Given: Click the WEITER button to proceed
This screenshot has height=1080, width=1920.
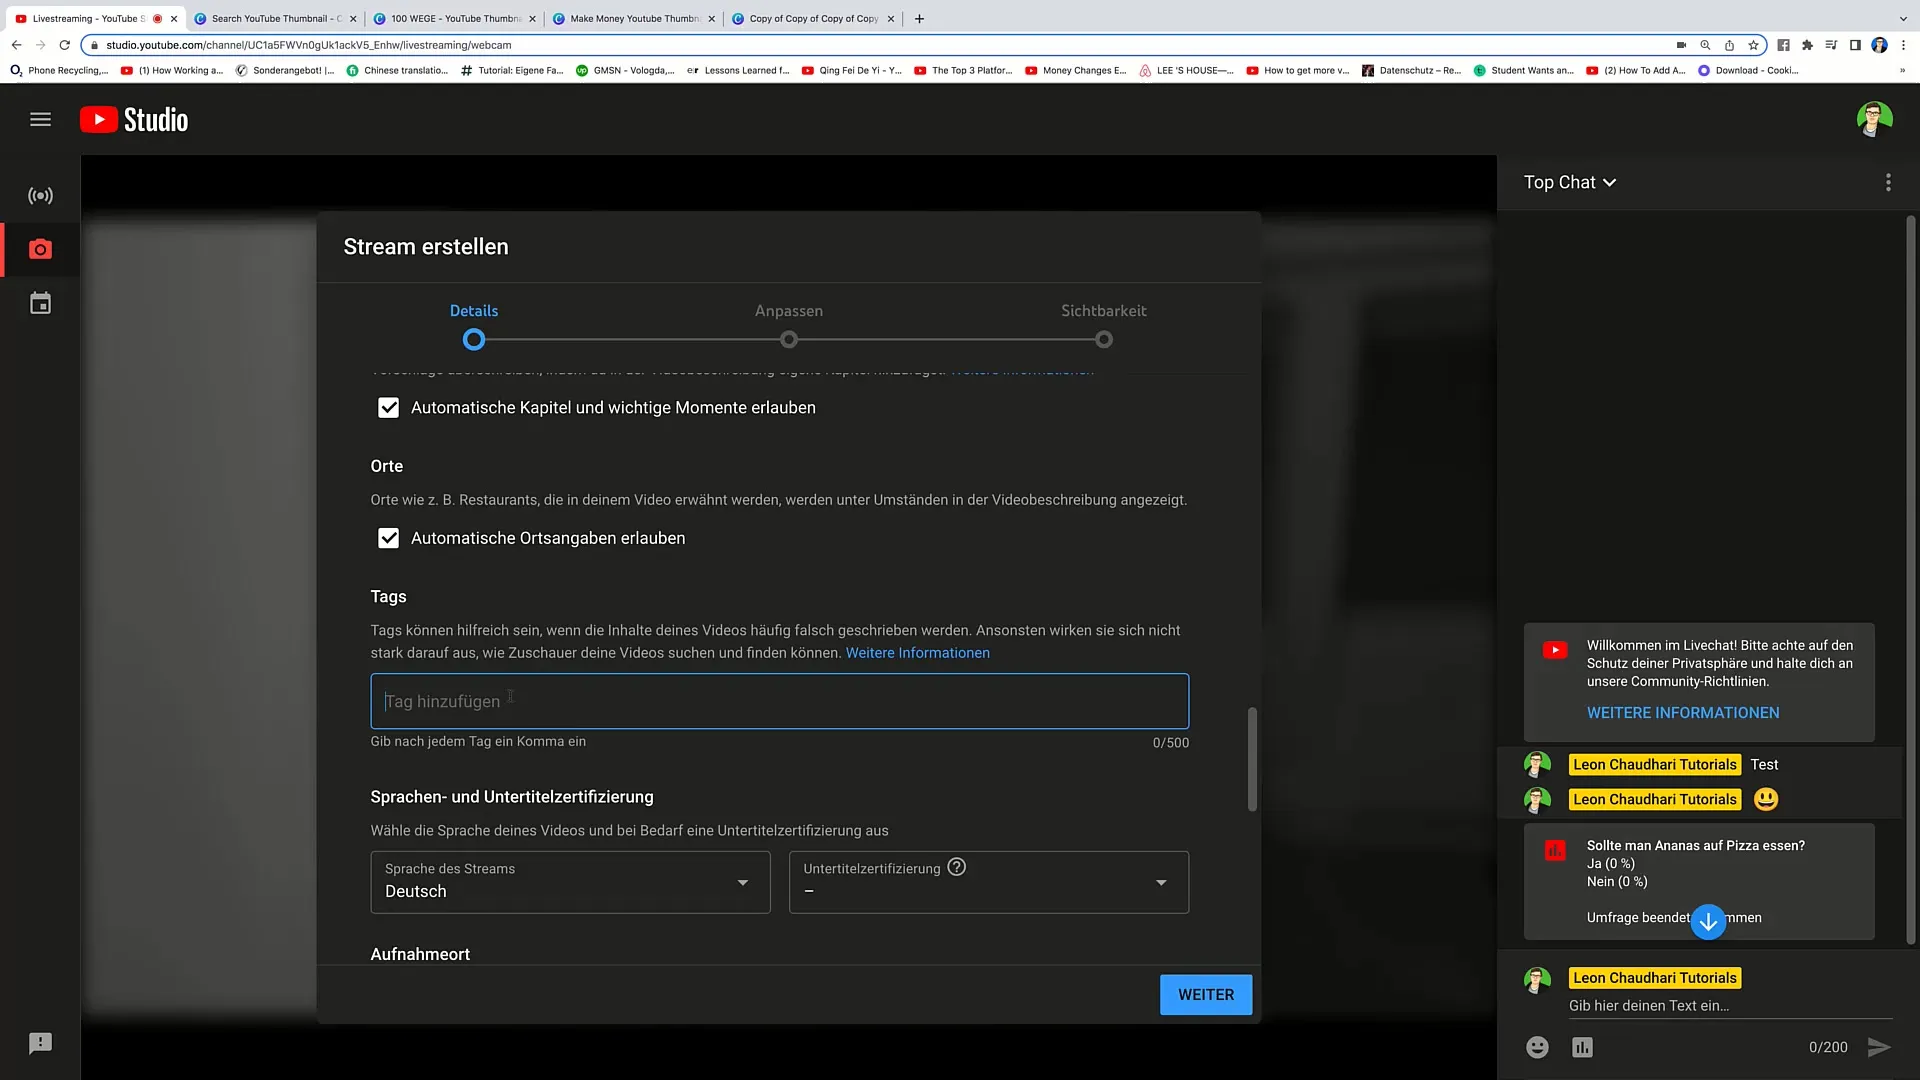Looking at the screenshot, I should (x=1205, y=994).
